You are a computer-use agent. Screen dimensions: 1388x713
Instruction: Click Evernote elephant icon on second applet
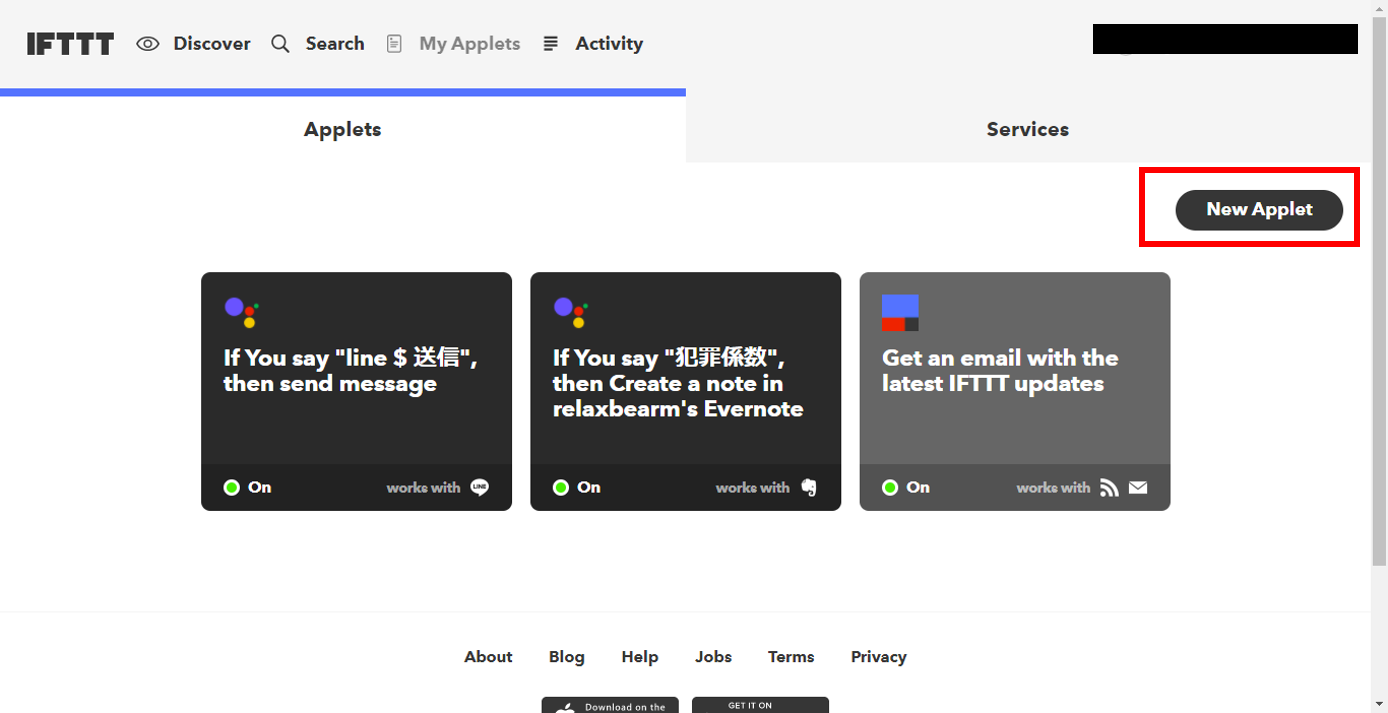point(809,488)
